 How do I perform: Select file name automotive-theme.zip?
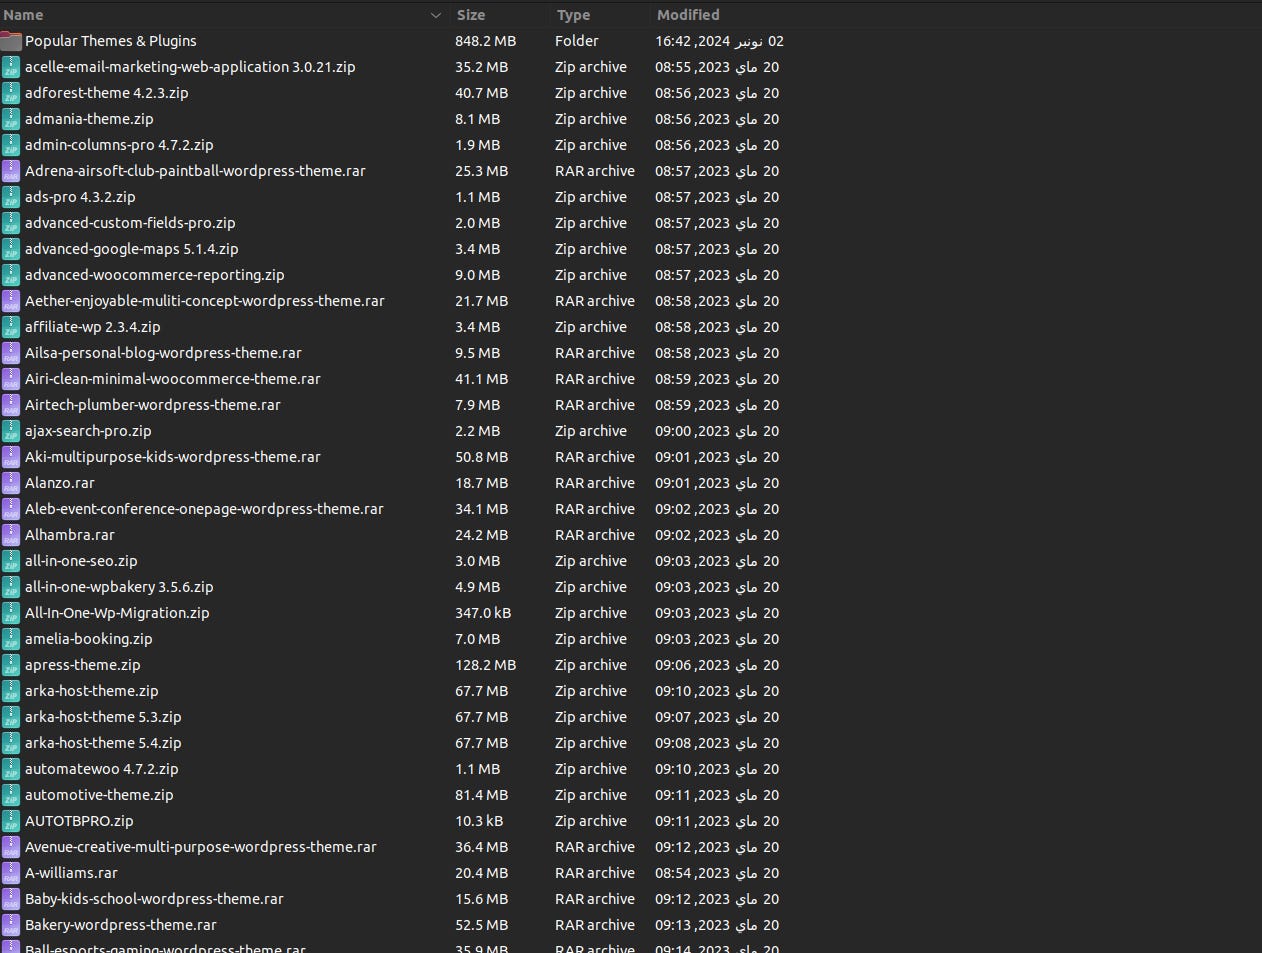[x=99, y=795]
